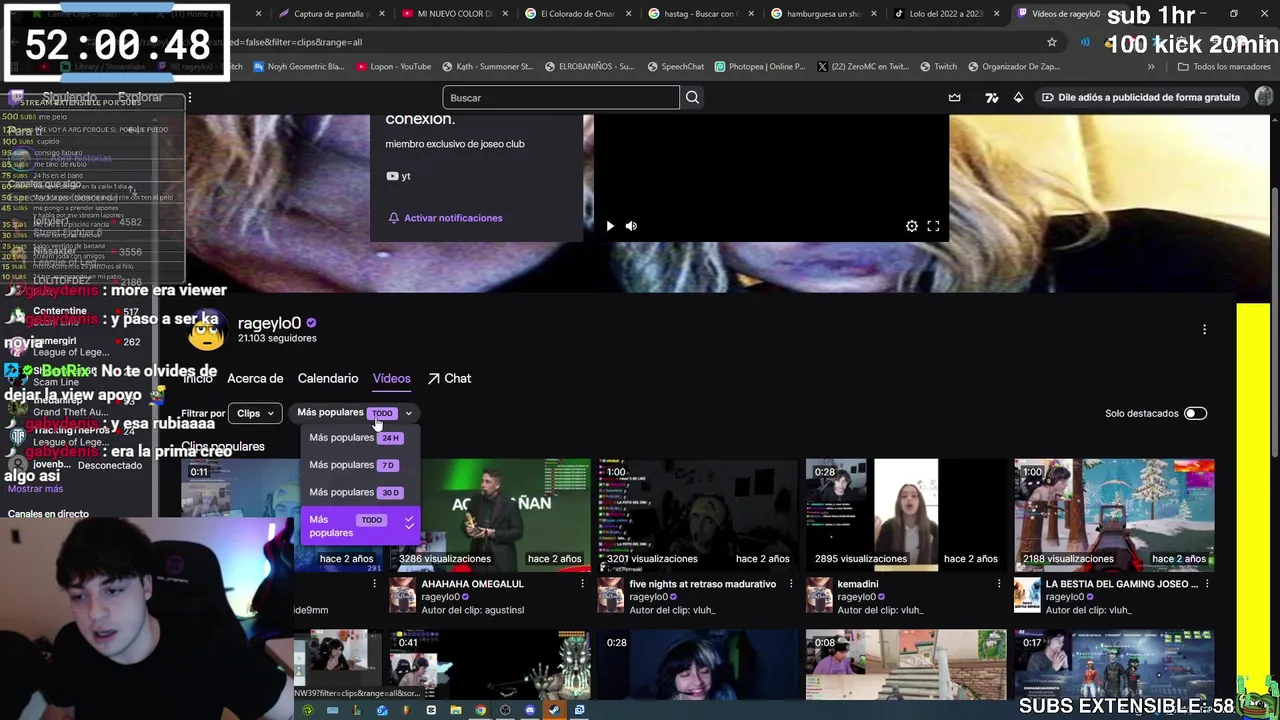Select Más populares 30 D option
1280x720 pixels.
click(358, 492)
